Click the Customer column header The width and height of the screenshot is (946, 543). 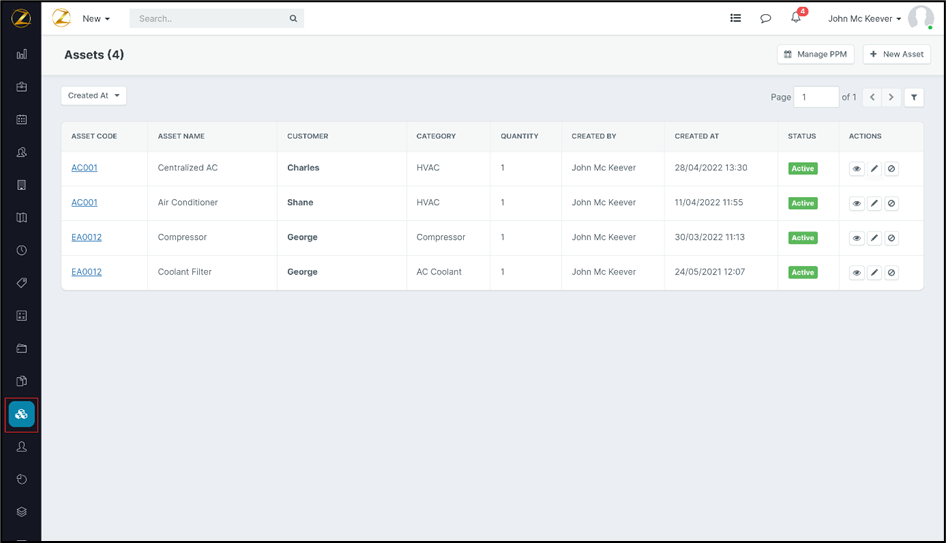pyautogui.click(x=308, y=136)
